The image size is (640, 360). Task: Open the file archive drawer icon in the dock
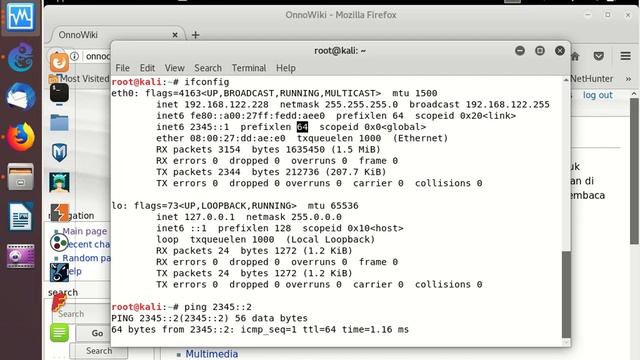click(20, 177)
